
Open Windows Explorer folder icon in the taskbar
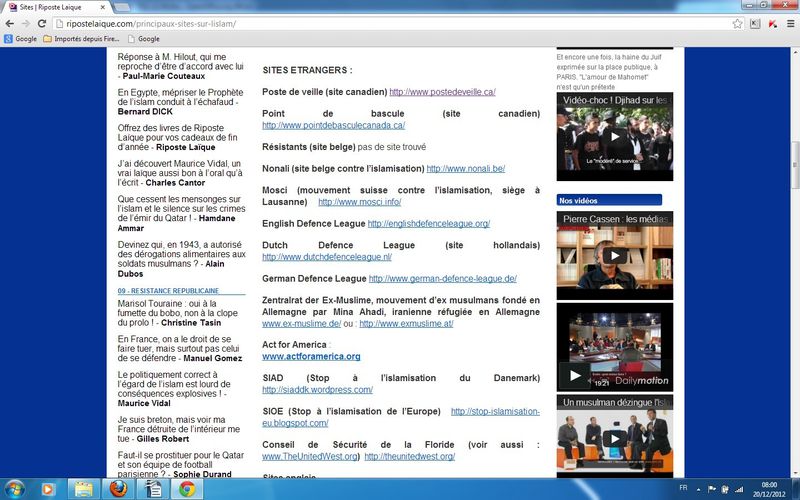pos(84,489)
